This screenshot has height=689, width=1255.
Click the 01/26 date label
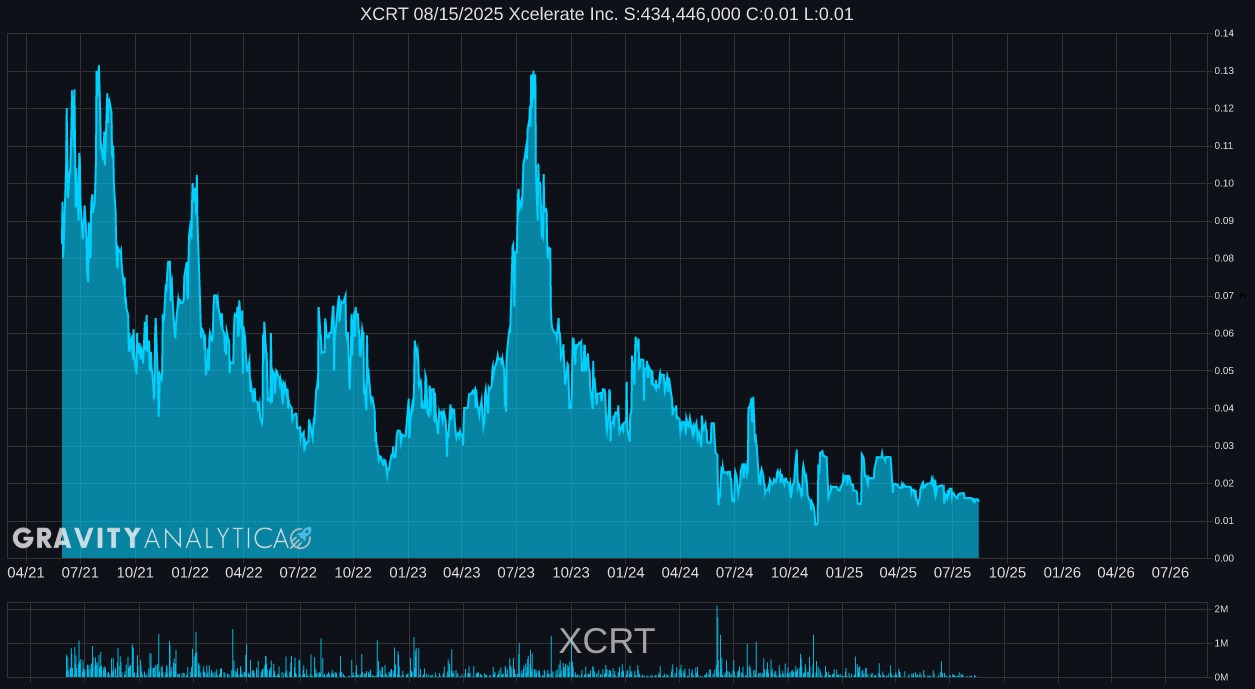click(1062, 573)
